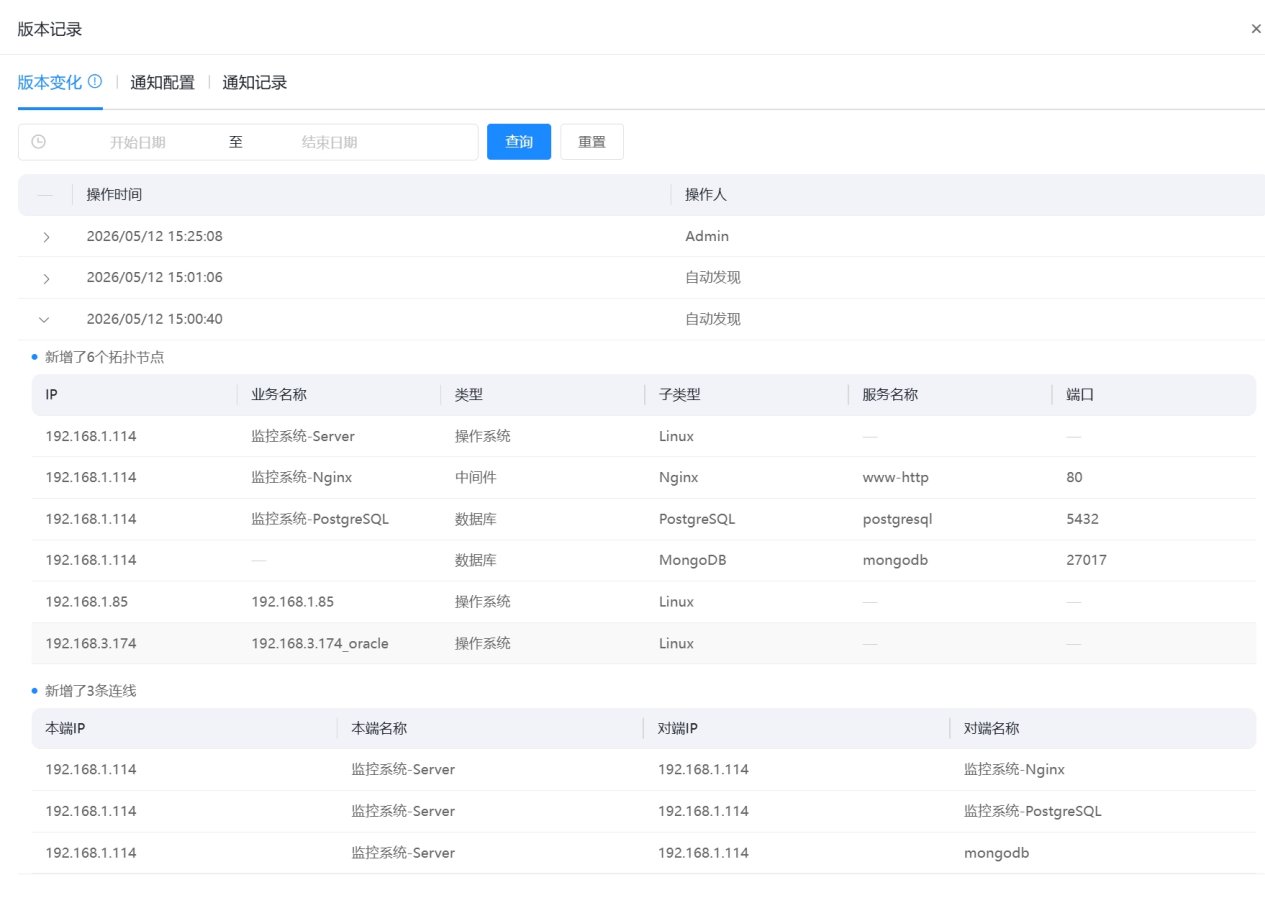The height and width of the screenshot is (898, 1265).
Task: Select 监控系统-PostgreSQL peer name in links table
Action: click(x=1033, y=812)
